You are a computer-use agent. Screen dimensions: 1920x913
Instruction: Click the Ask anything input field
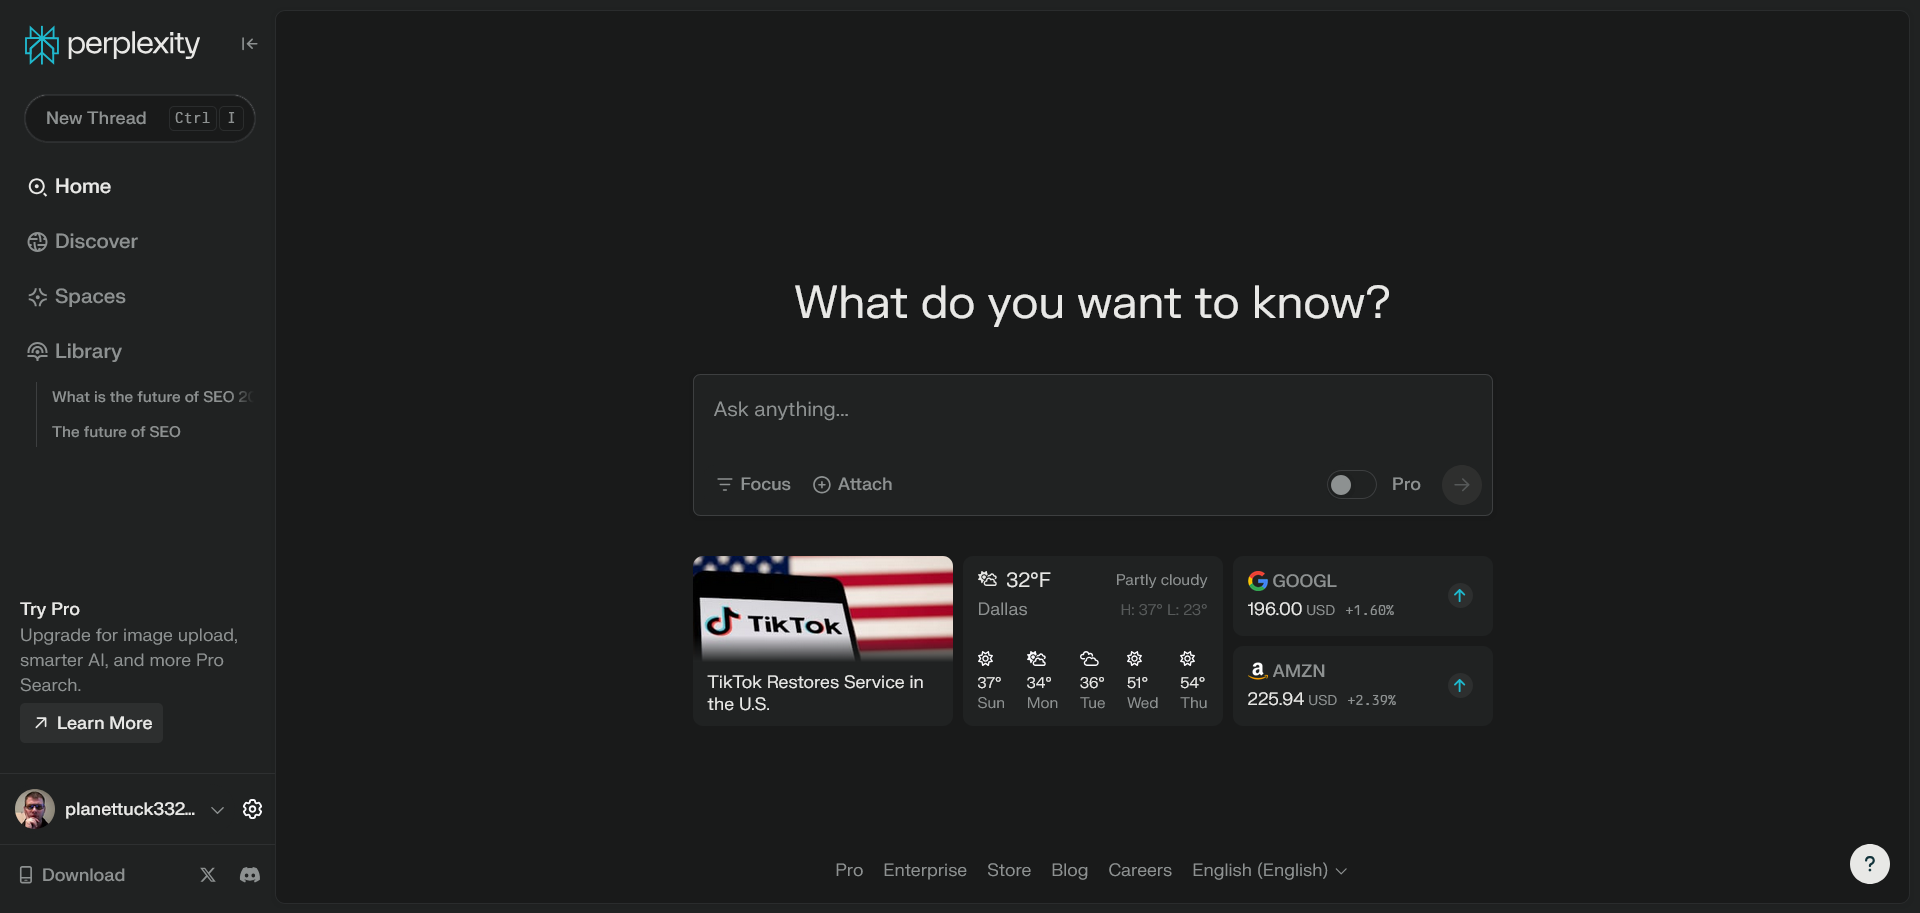coord(1090,411)
